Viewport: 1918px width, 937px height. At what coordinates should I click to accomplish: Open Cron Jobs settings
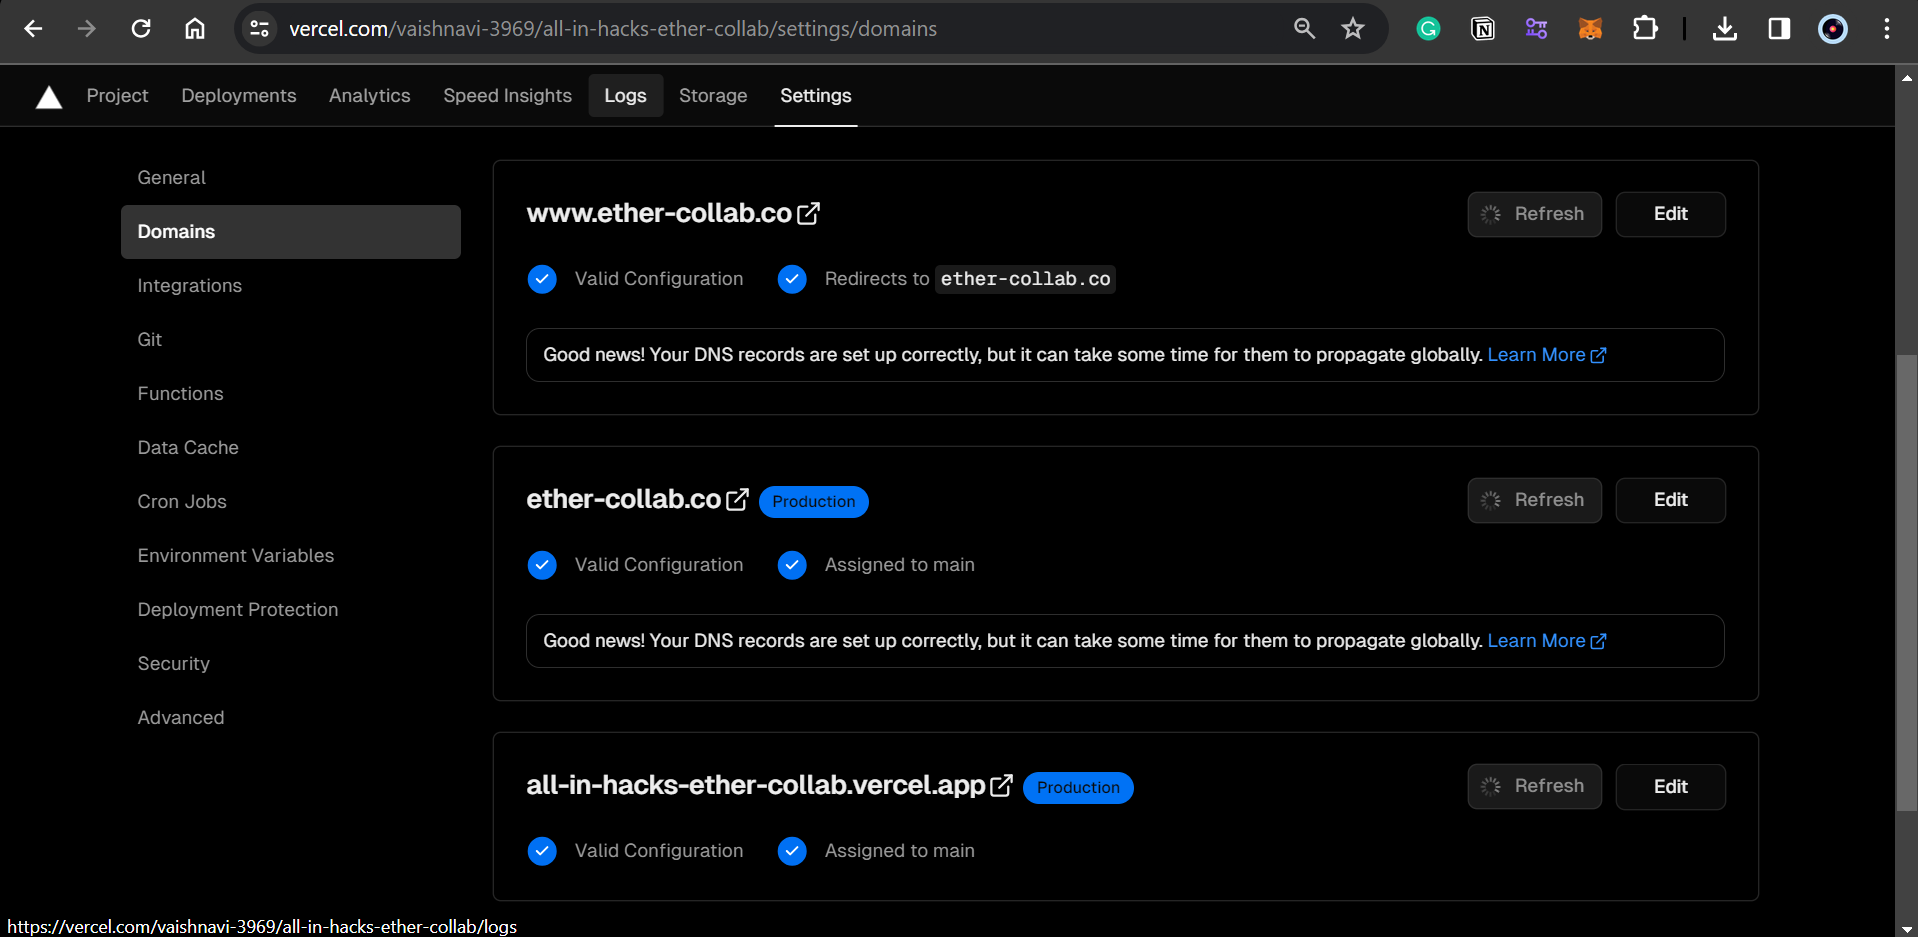pos(291,502)
